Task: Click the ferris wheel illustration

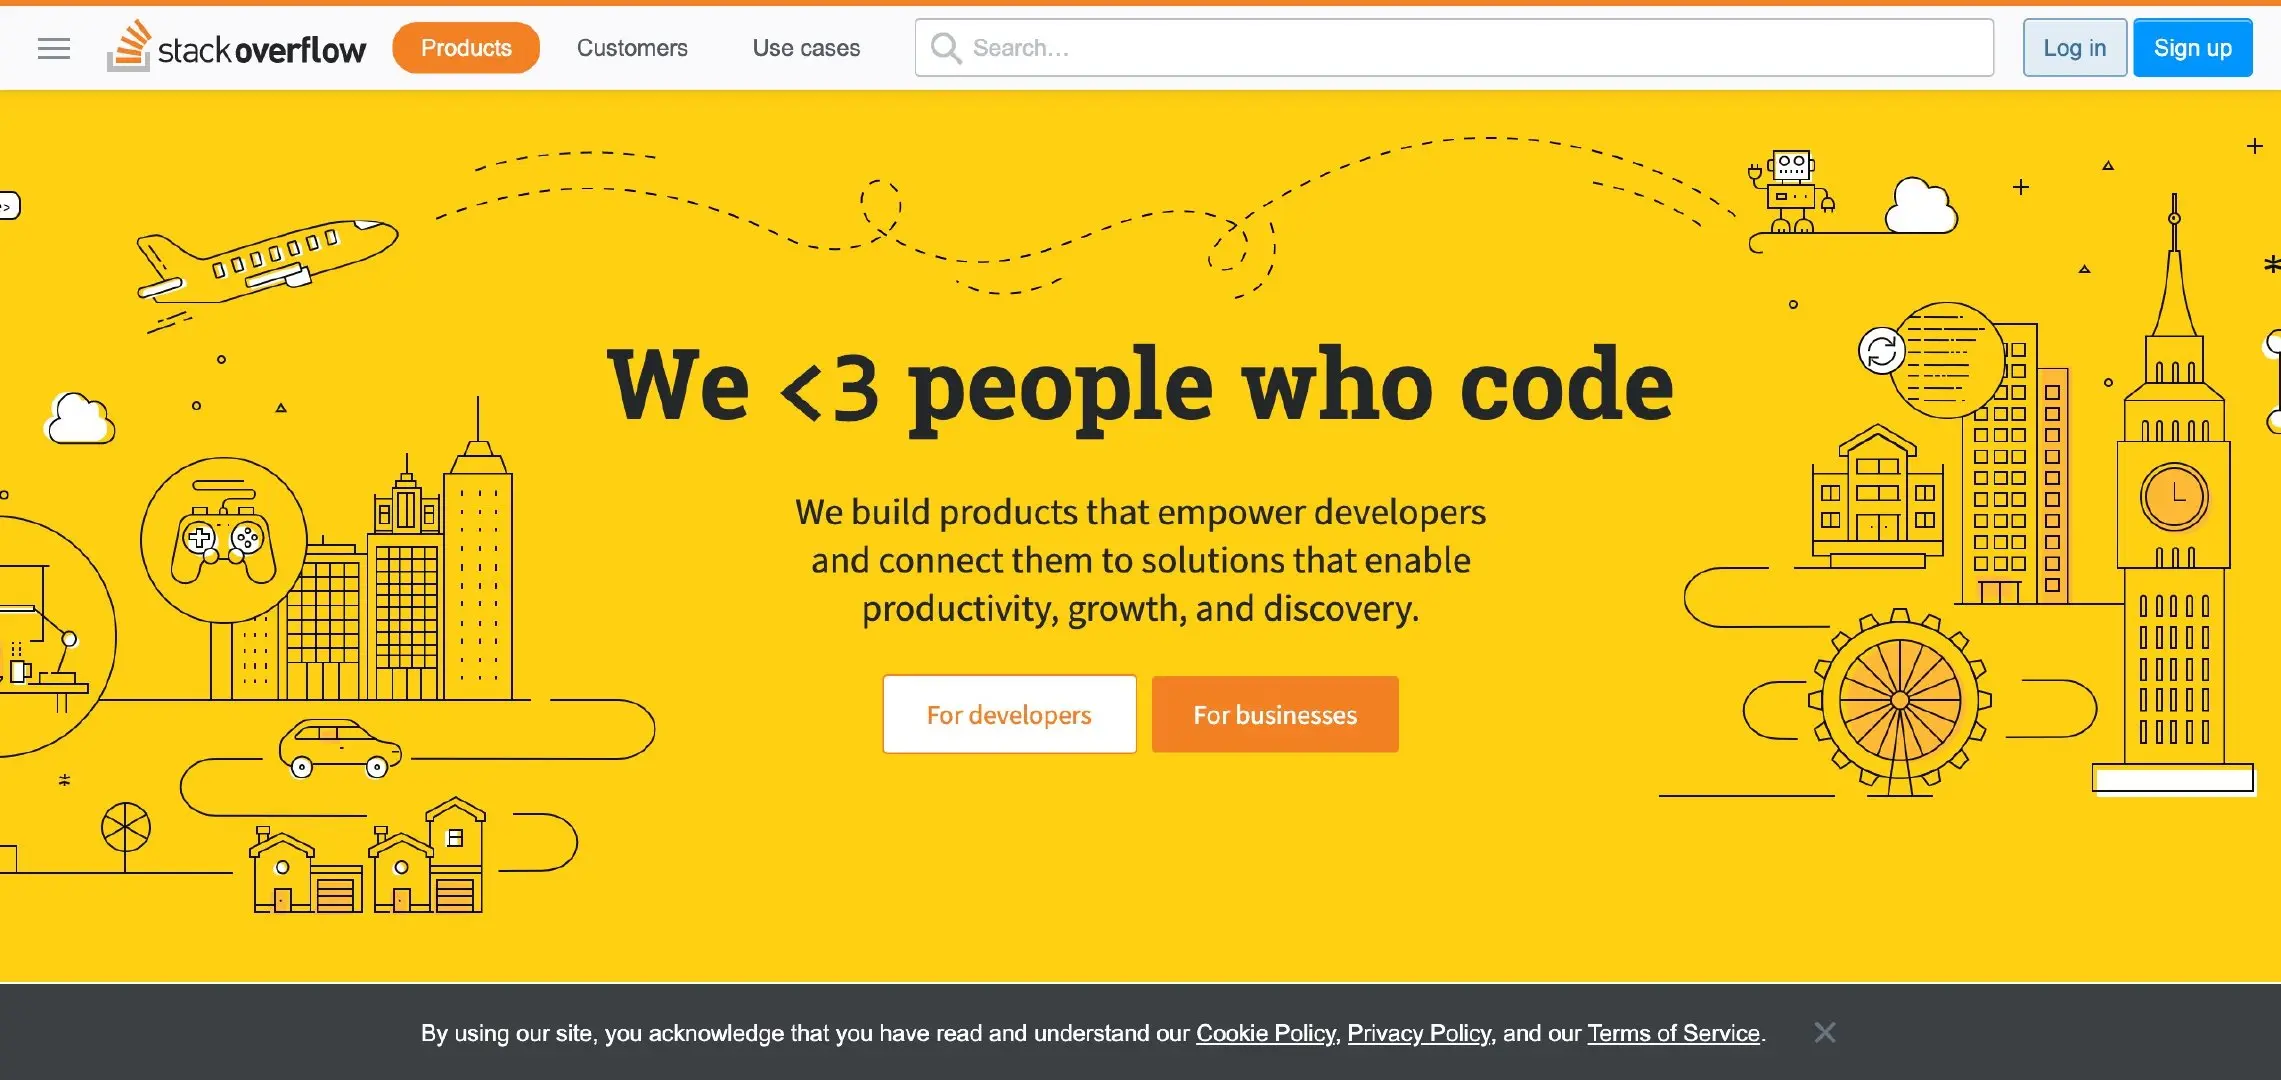Action: (x=1899, y=700)
